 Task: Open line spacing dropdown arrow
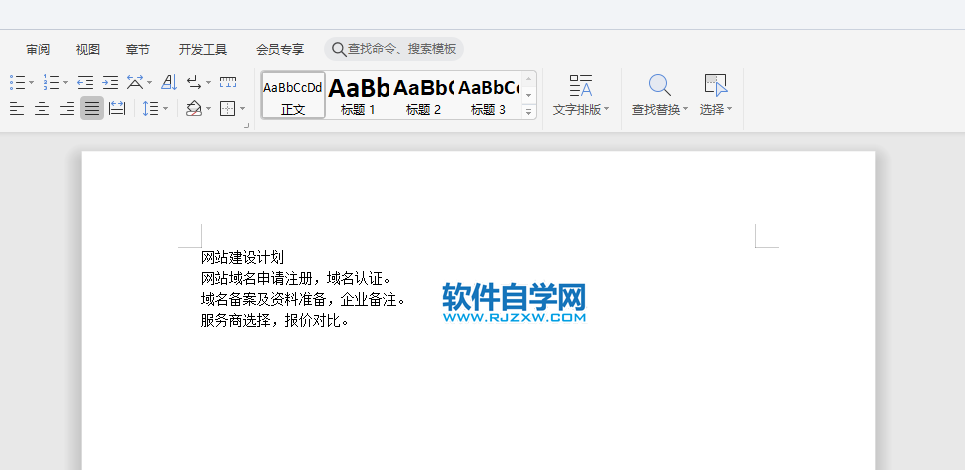166,110
